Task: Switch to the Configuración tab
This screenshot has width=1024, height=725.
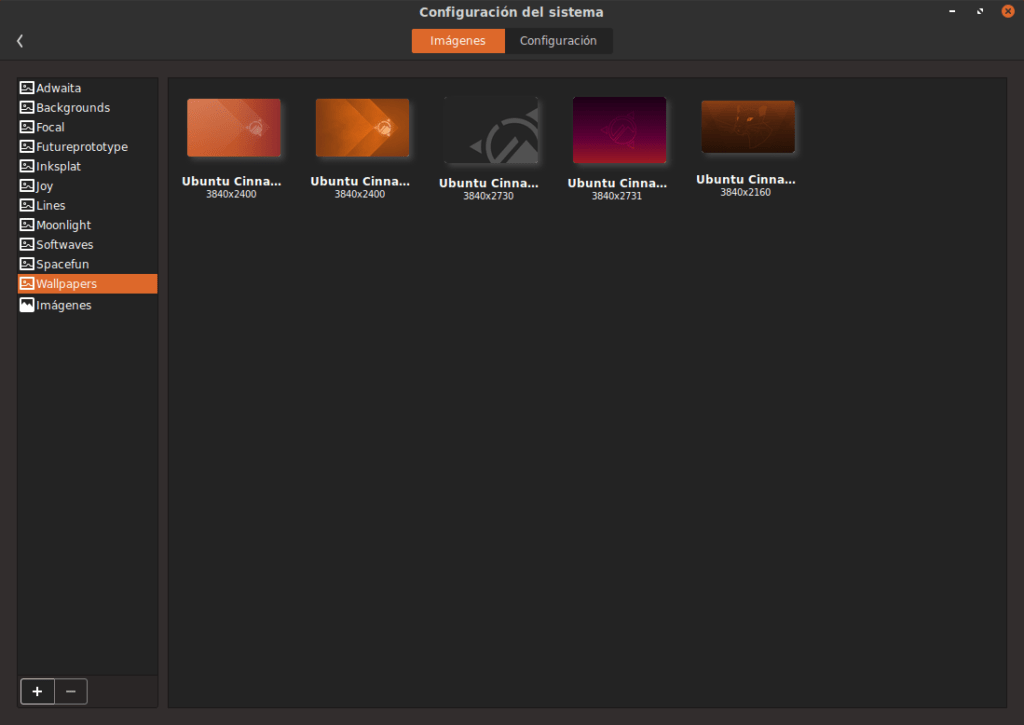Action: (x=558, y=41)
